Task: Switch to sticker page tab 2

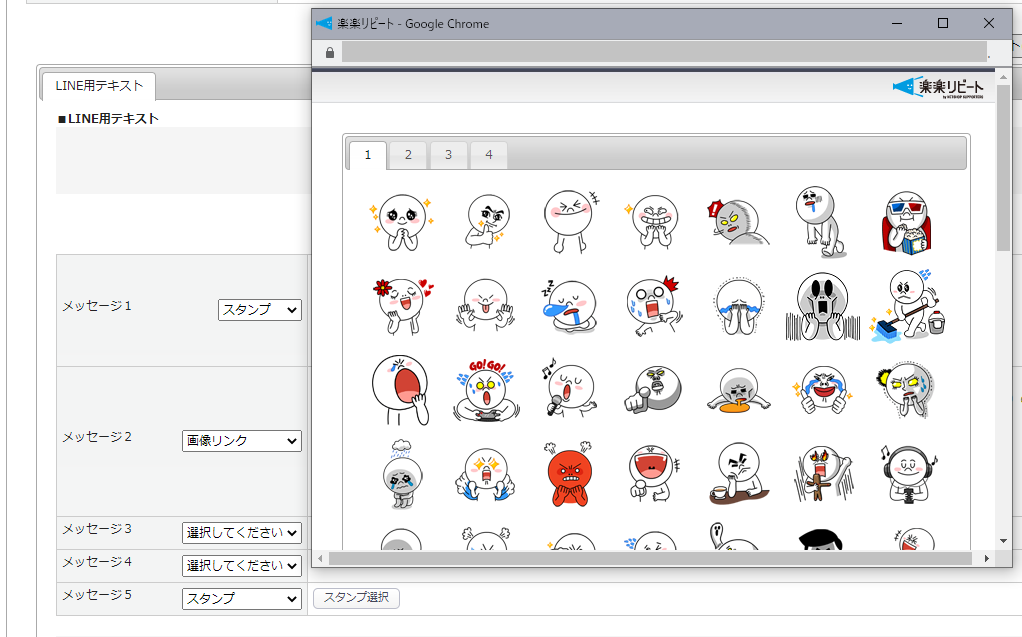Action: point(407,154)
